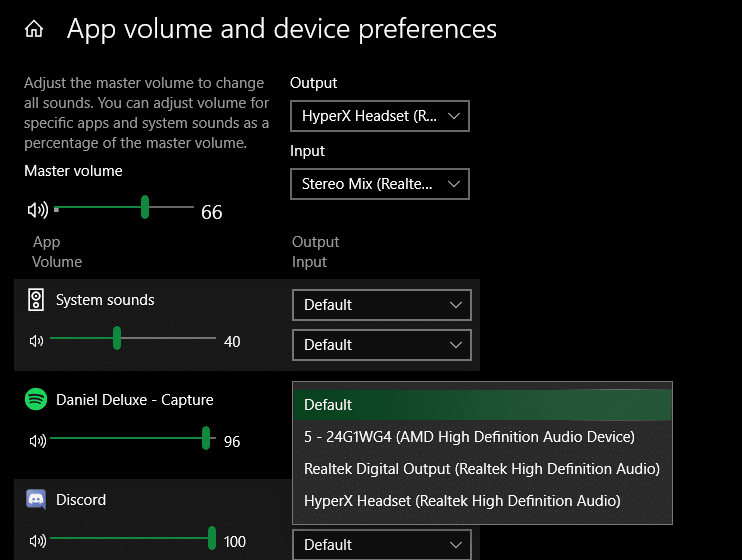Open the Stereo Mix input dropdown
The image size is (742, 560).
[x=380, y=184]
